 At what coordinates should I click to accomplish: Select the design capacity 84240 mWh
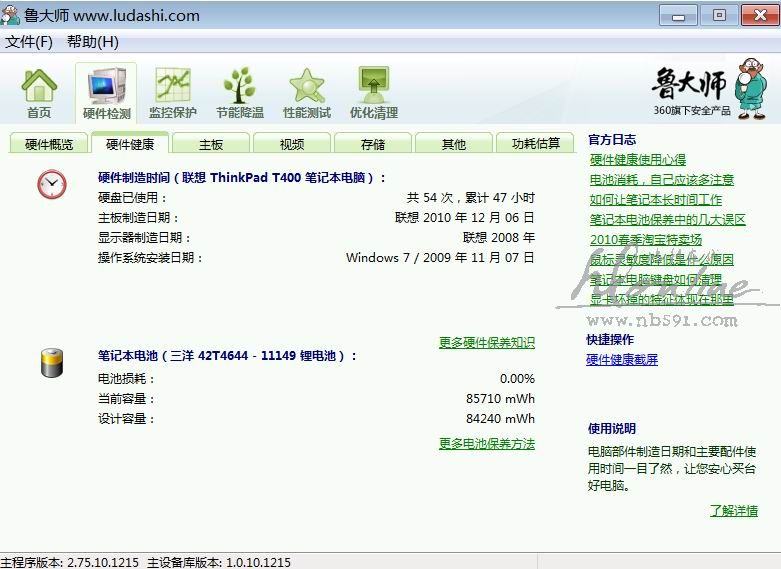500,419
